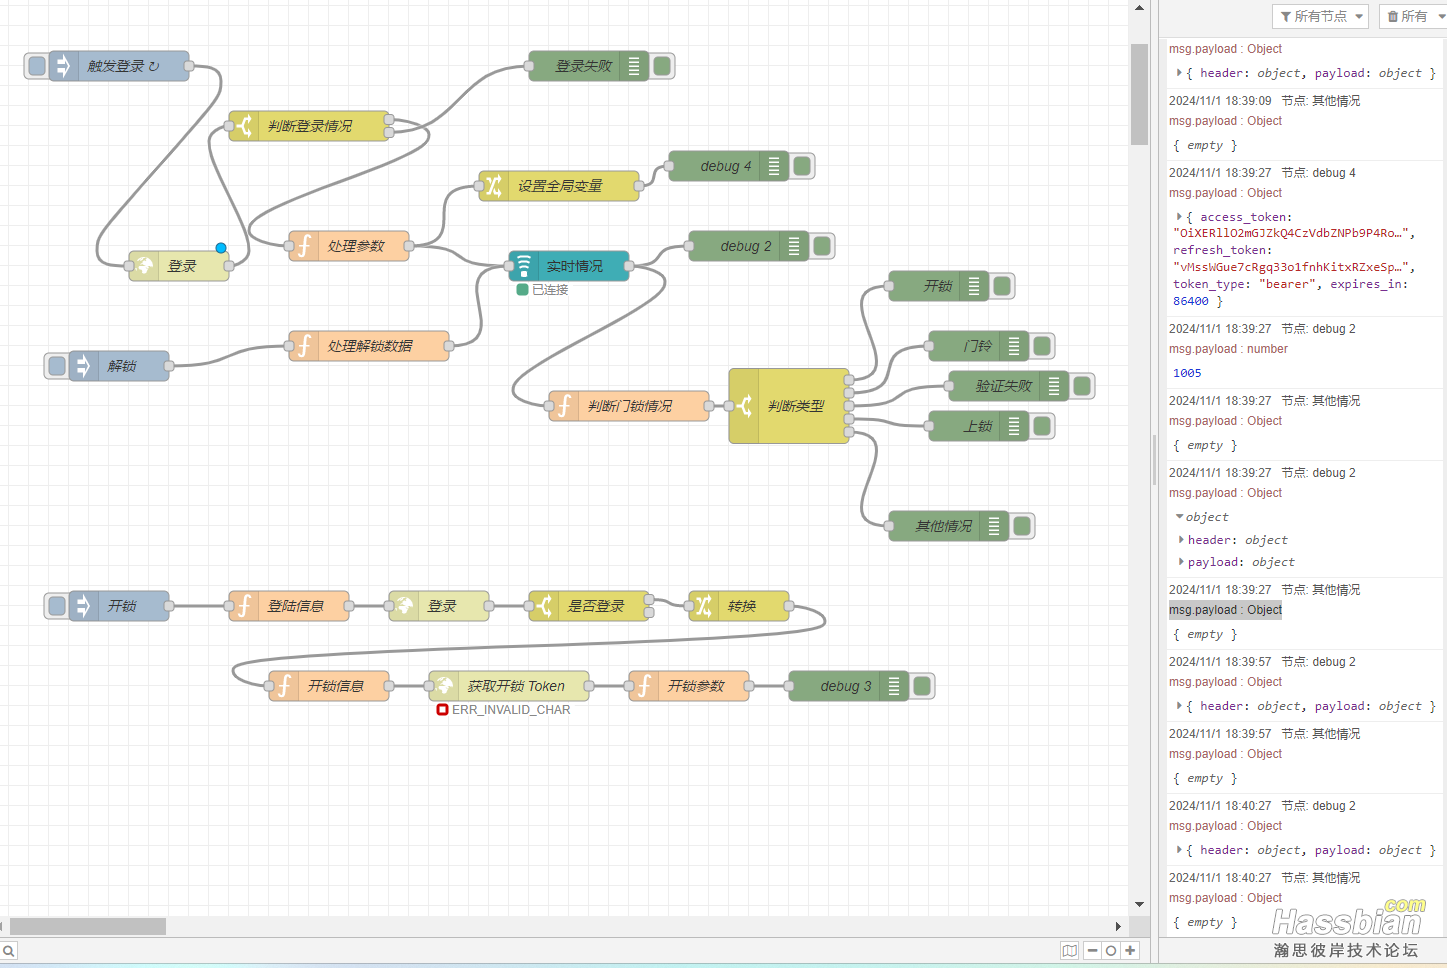Viewport: 1447px width, 968px height.
Task: Click the 触发登录 inject arrow icon
Action: (64, 66)
